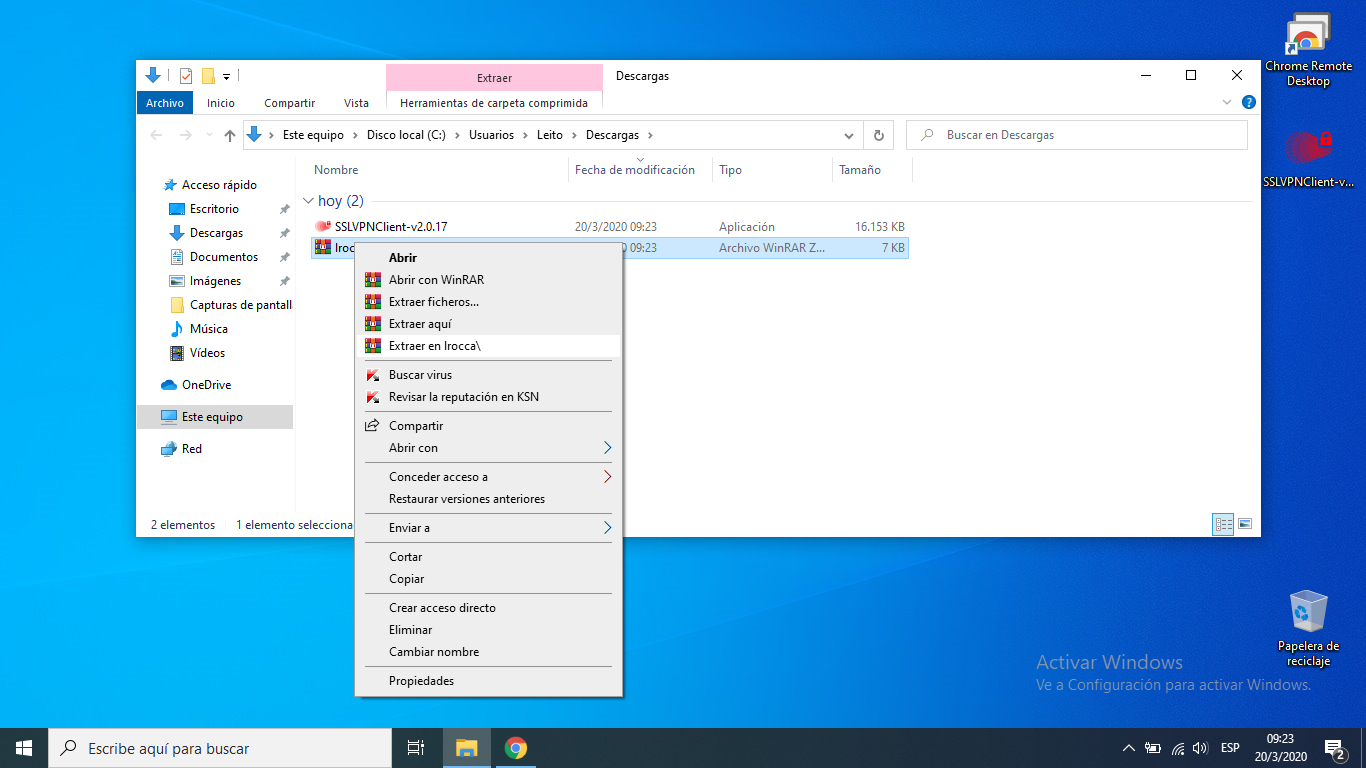The height and width of the screenshot is (768, 1366).
Task: Open Google Chrome from the taskbar
Action: (x=516, y=748)
